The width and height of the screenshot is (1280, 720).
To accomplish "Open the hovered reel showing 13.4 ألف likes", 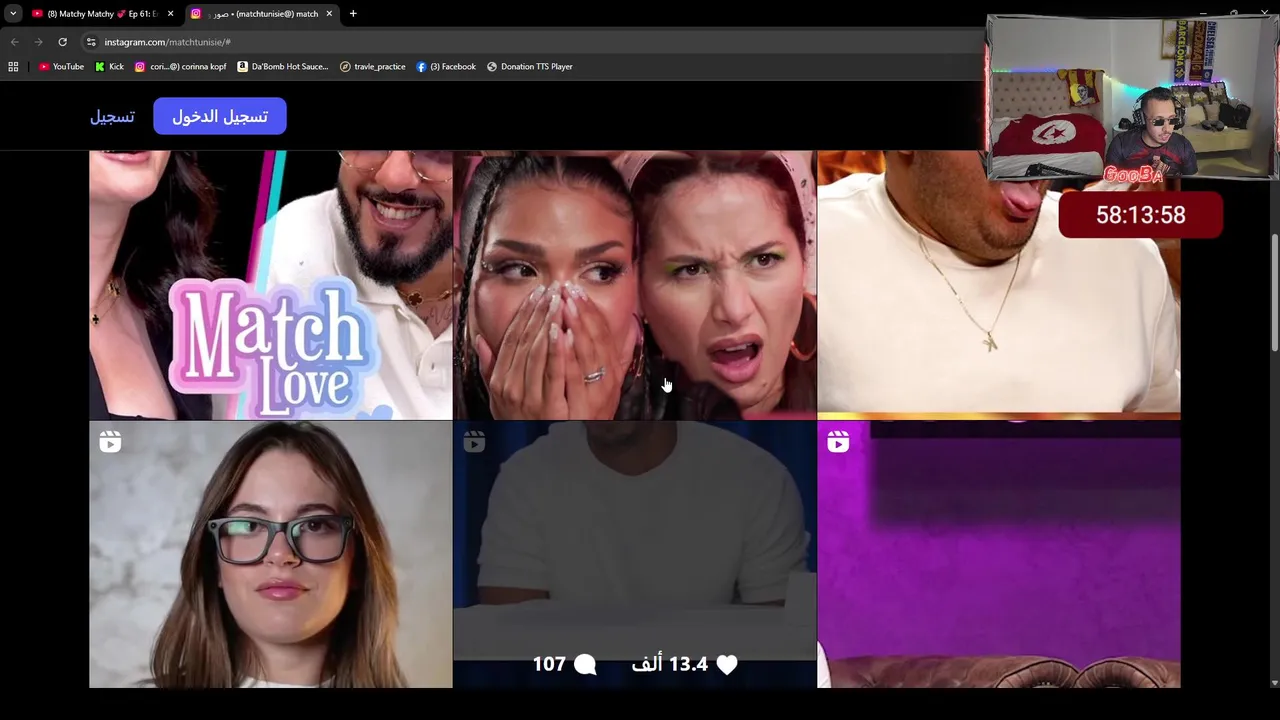I will [635, 554].
